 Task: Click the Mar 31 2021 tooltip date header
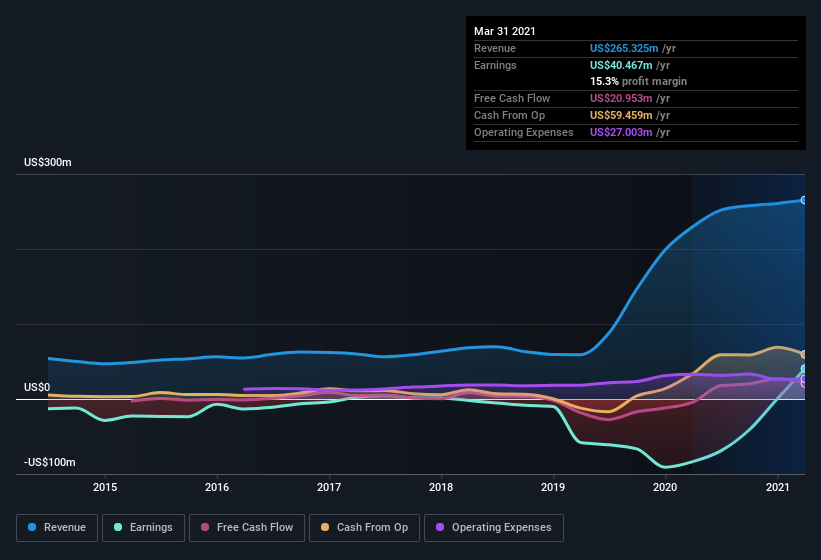[505, 31]
